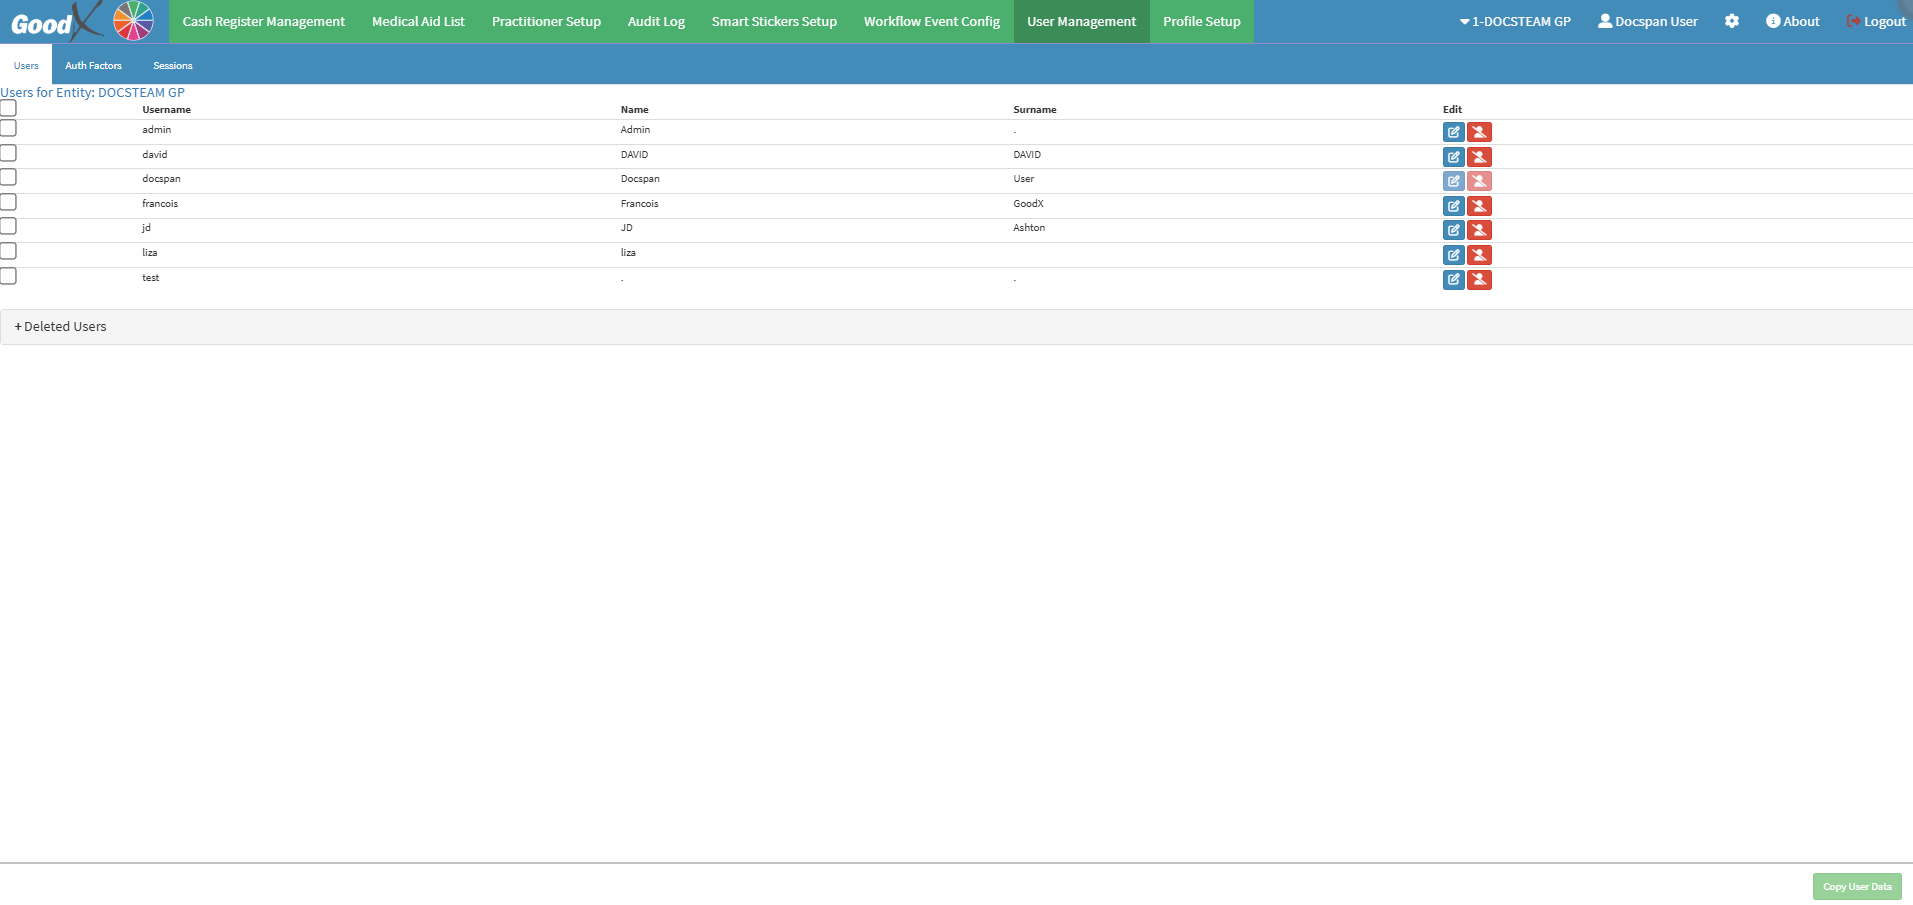This screenshot has width=1913, height=905.
Task: Open edit for user liza
Action: tap(1453, 255)
